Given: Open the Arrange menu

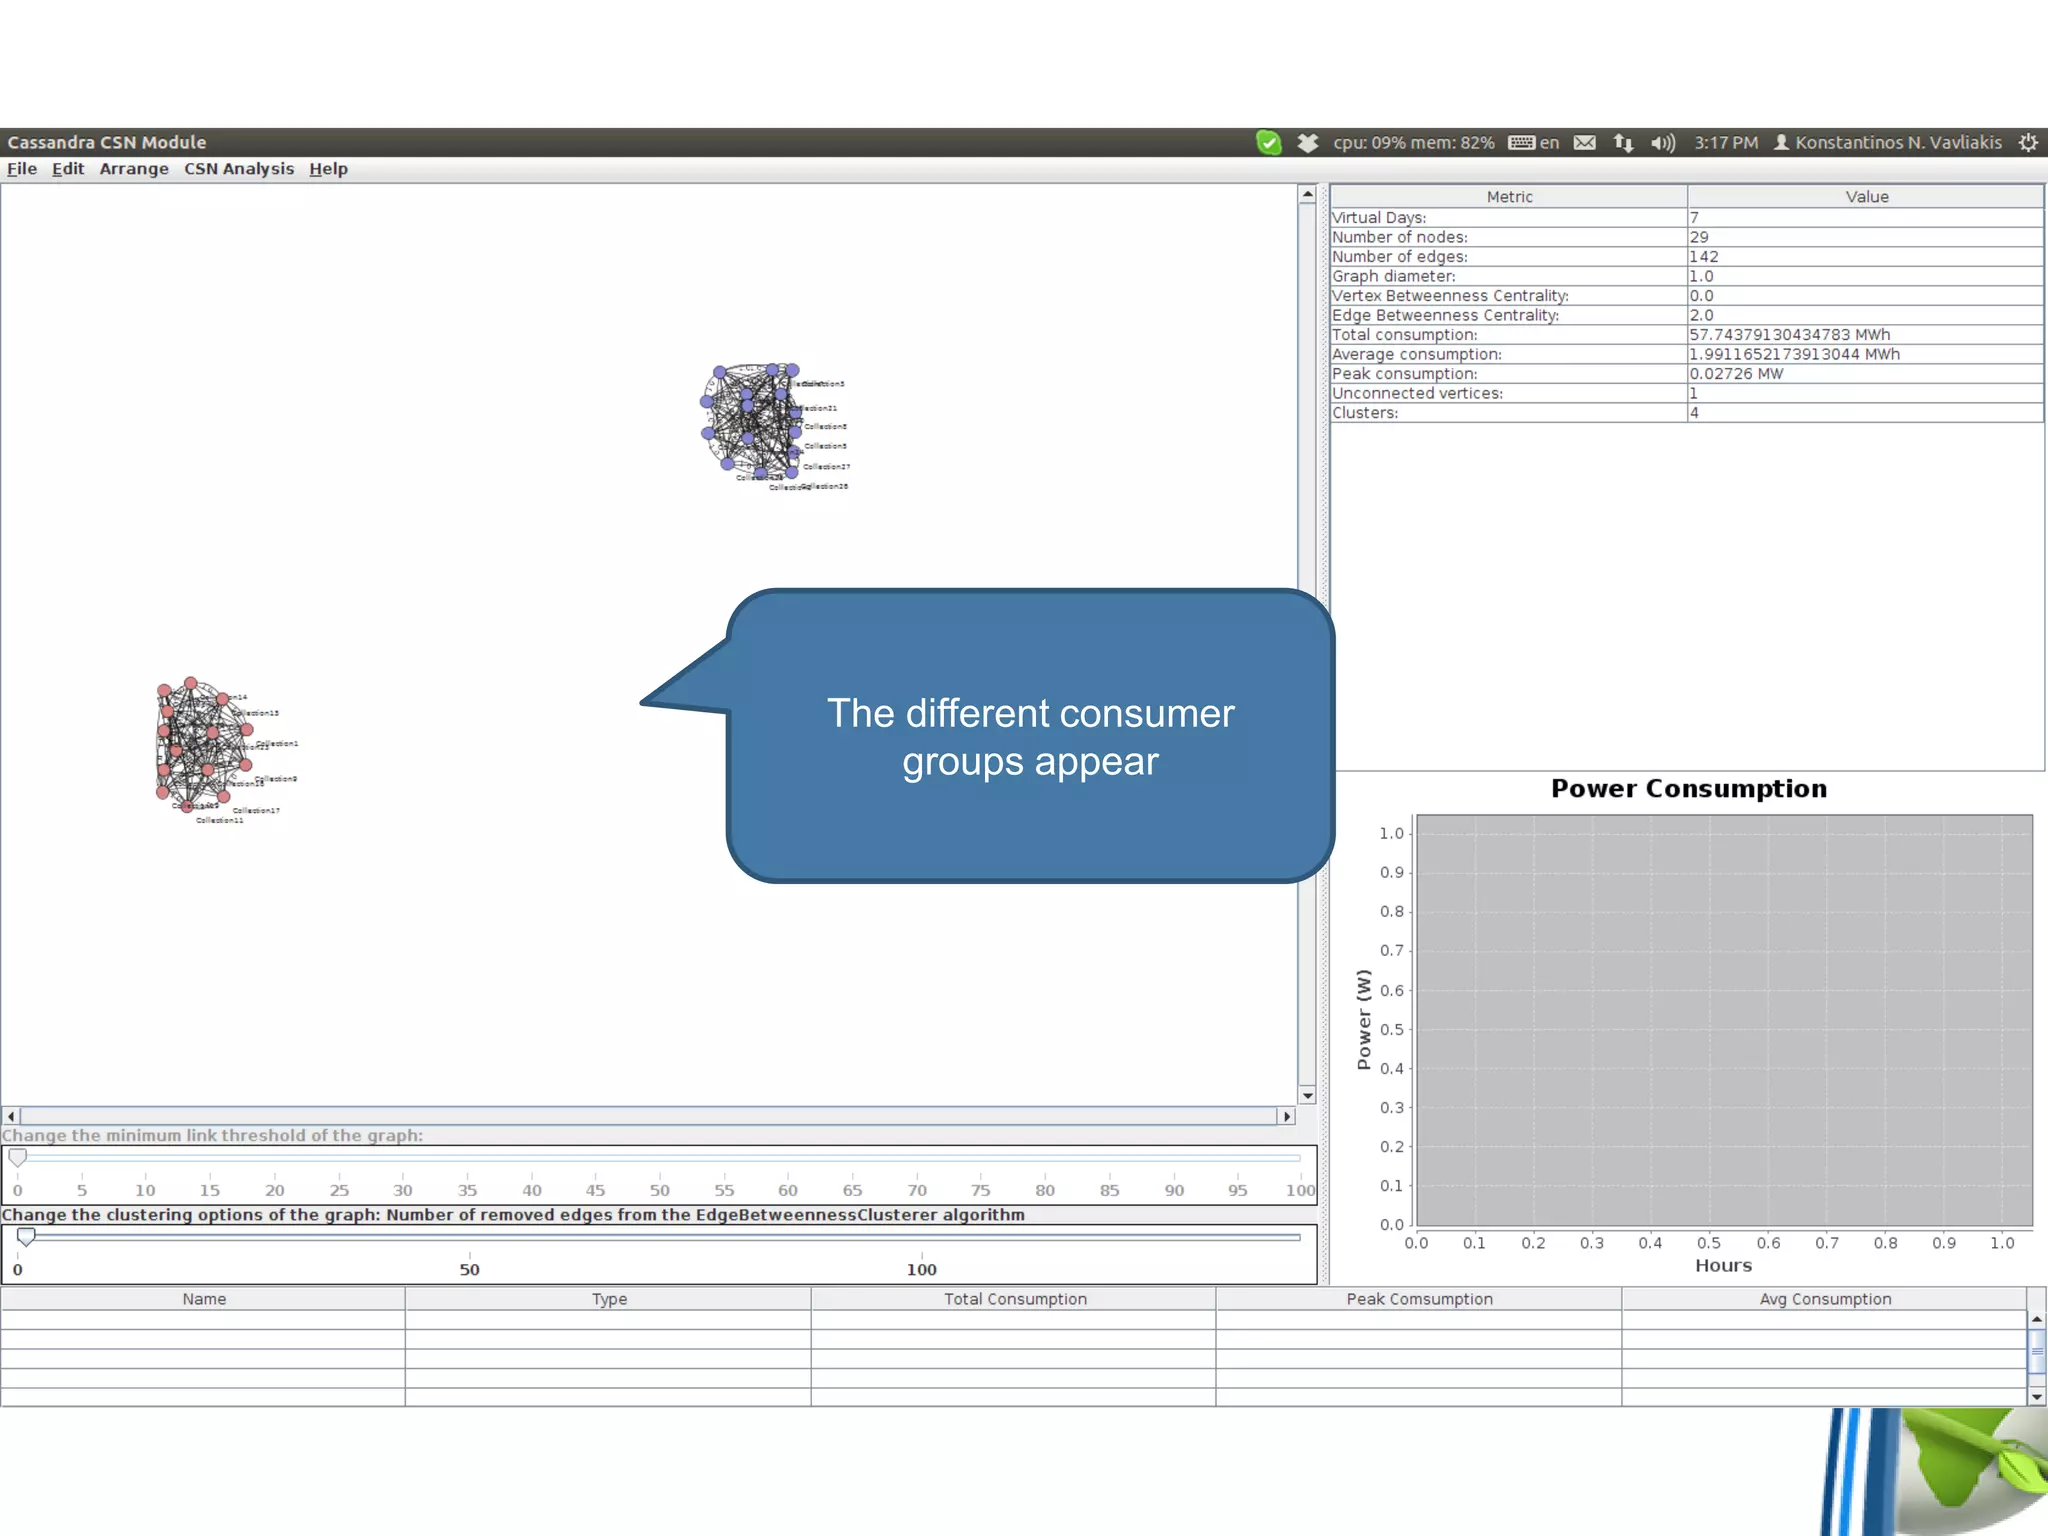Looking at the screenshot, I should point(134,169).
